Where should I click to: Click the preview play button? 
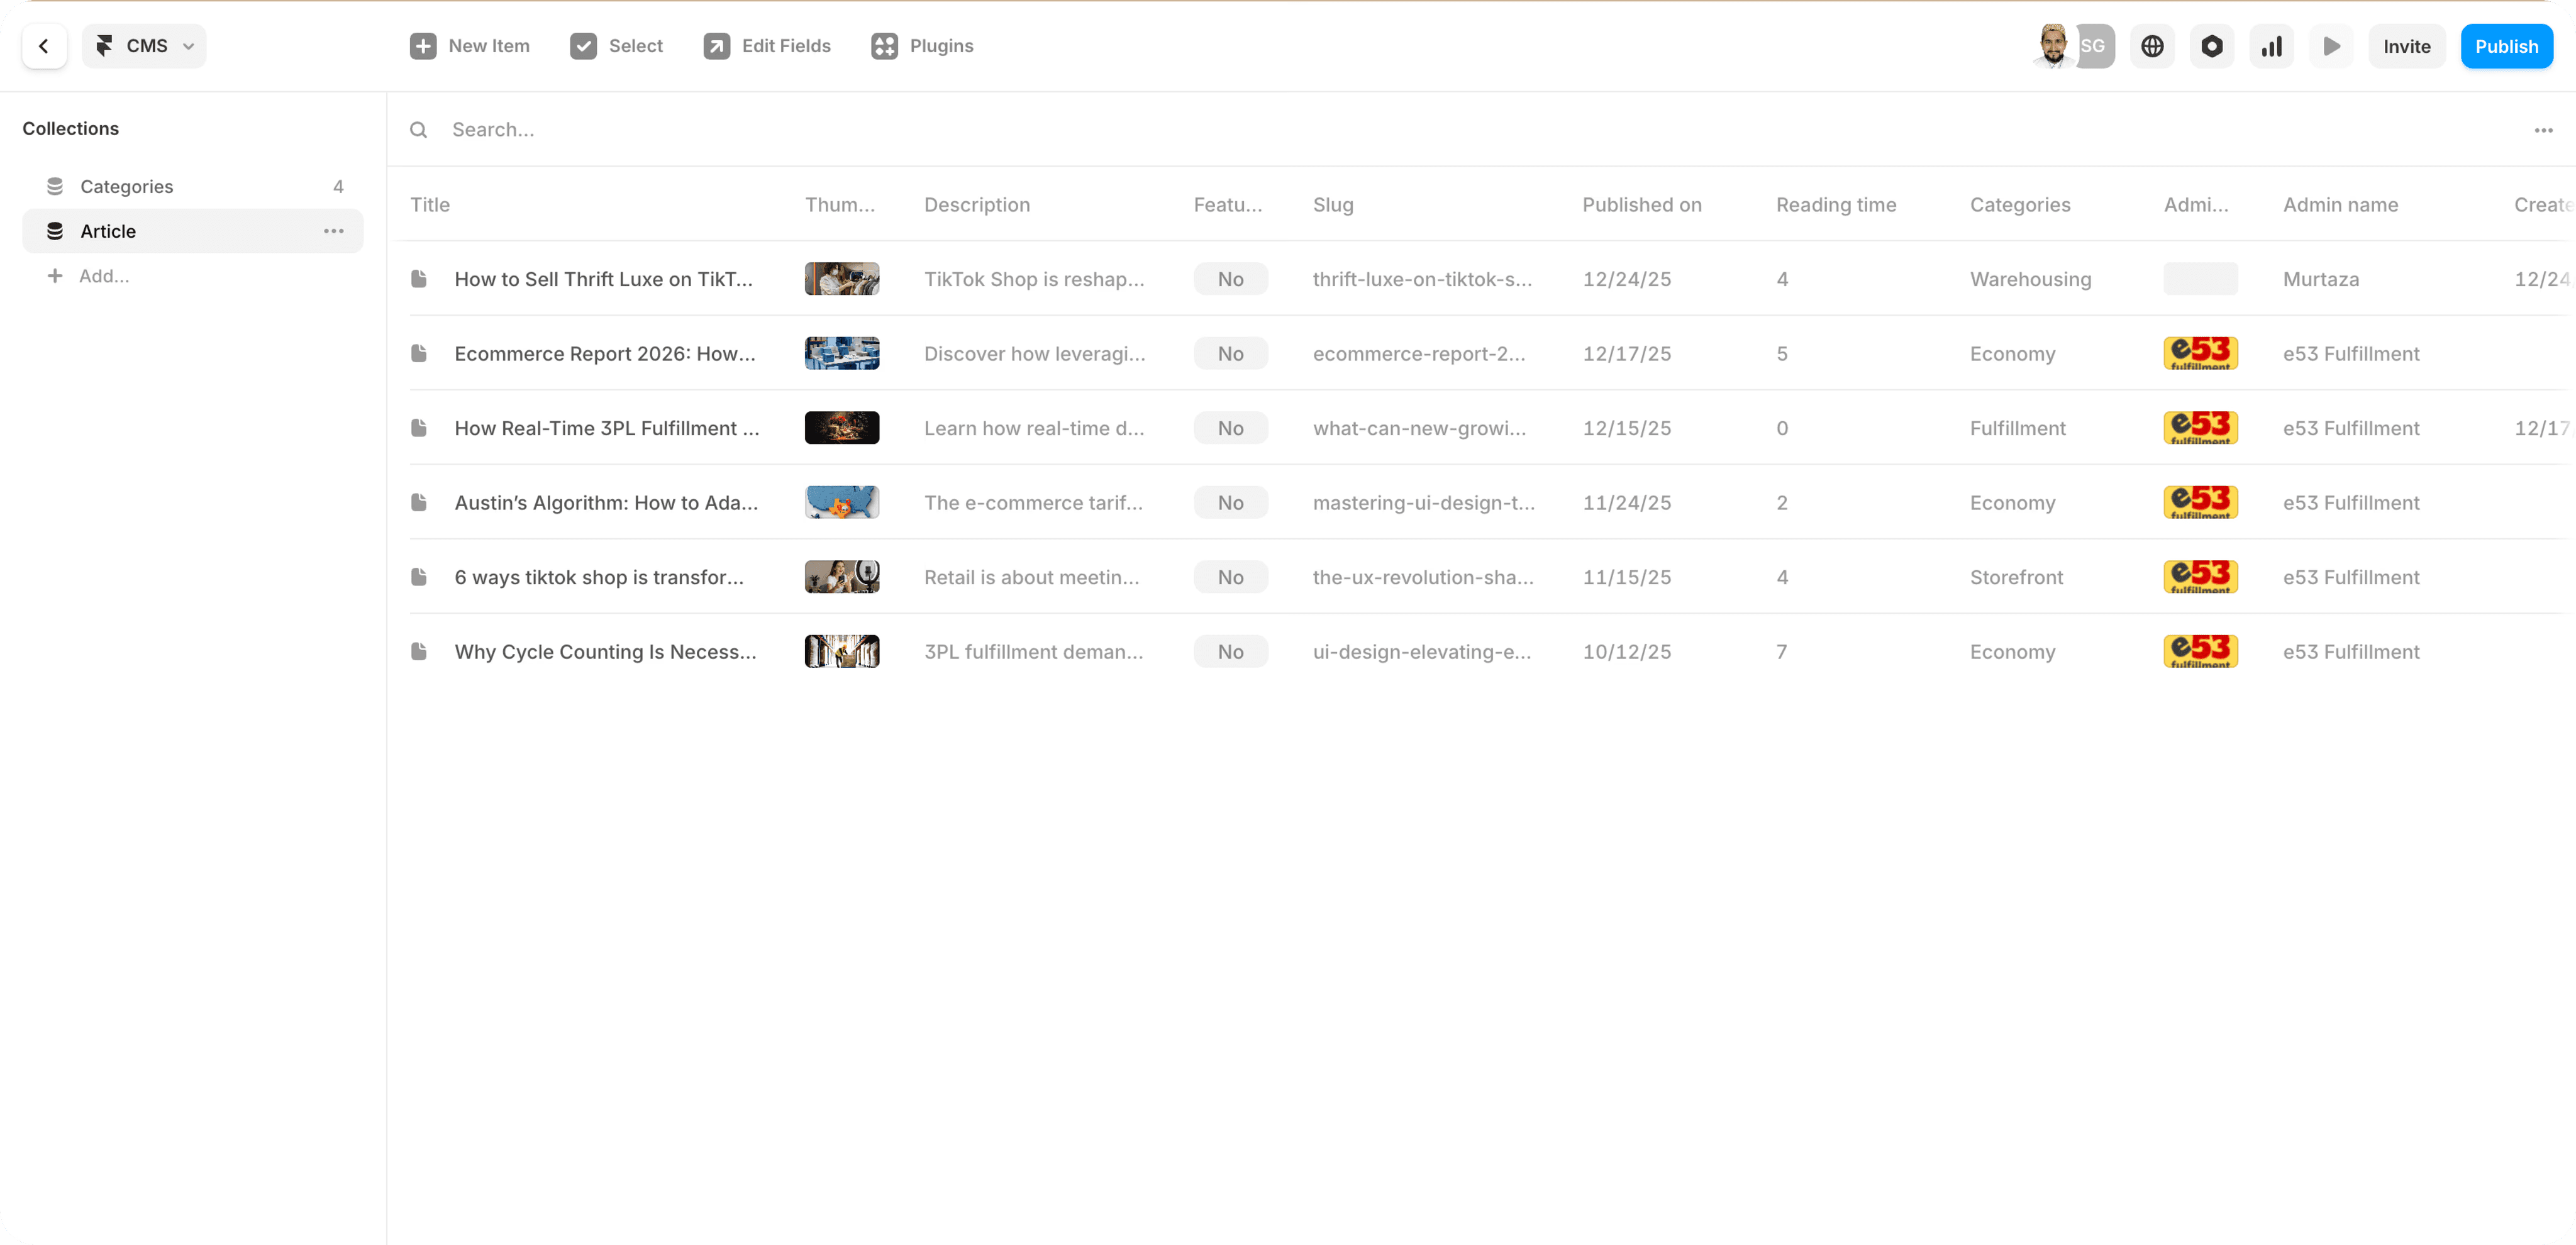pos(2331,46)
